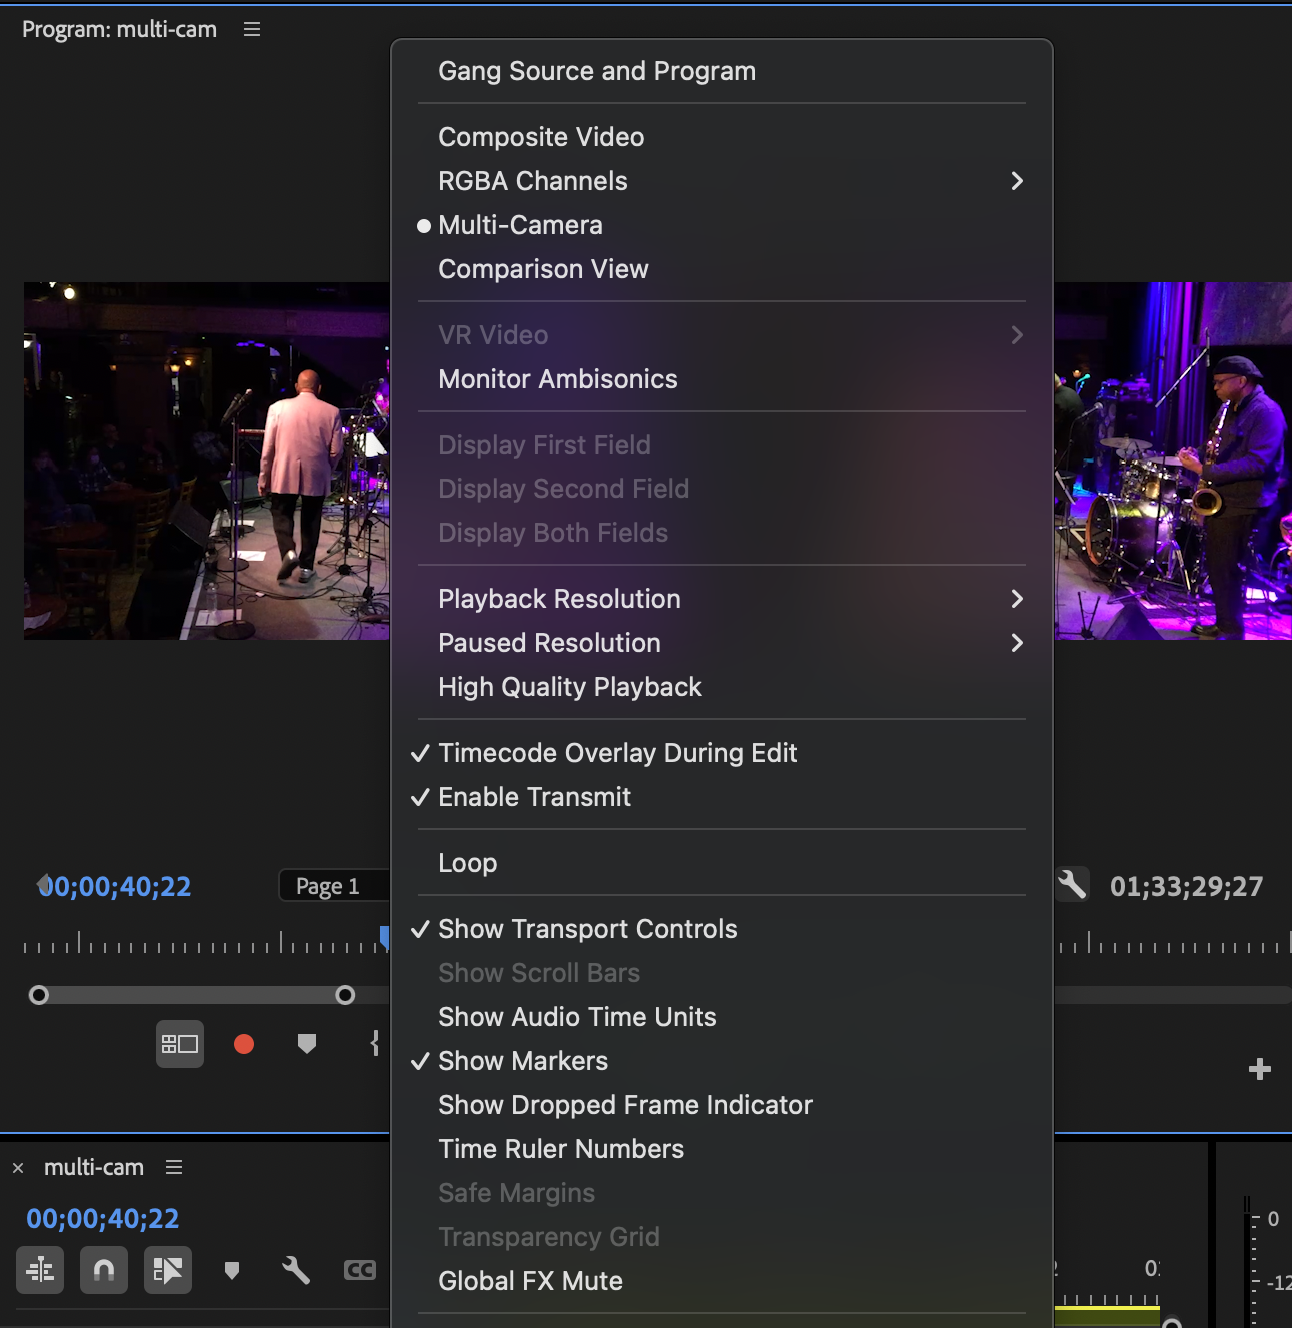Image resolution: width=1292 pixels, height=1328 pixels.
Task: Open the Playback Resolution submenu
Action: point(559,599)
